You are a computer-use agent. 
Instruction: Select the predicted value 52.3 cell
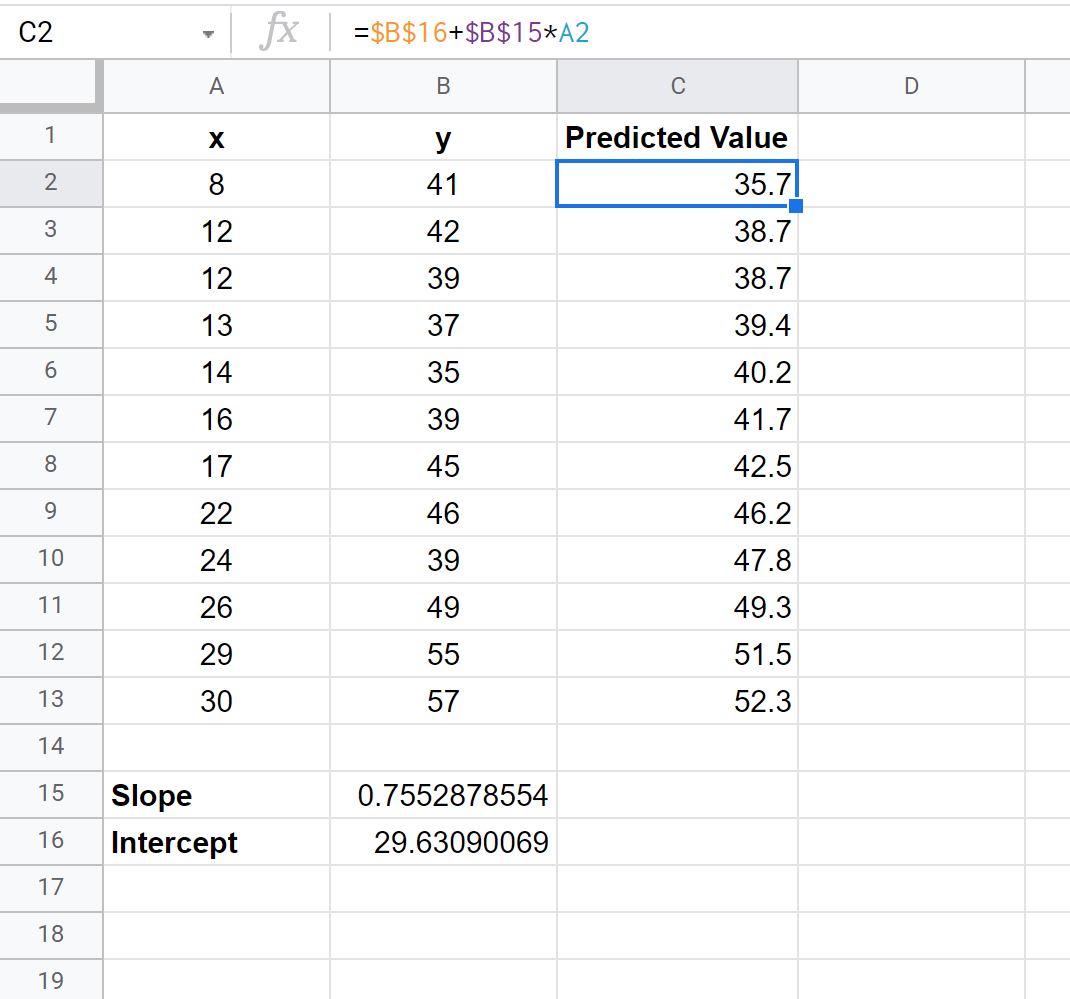678,701
